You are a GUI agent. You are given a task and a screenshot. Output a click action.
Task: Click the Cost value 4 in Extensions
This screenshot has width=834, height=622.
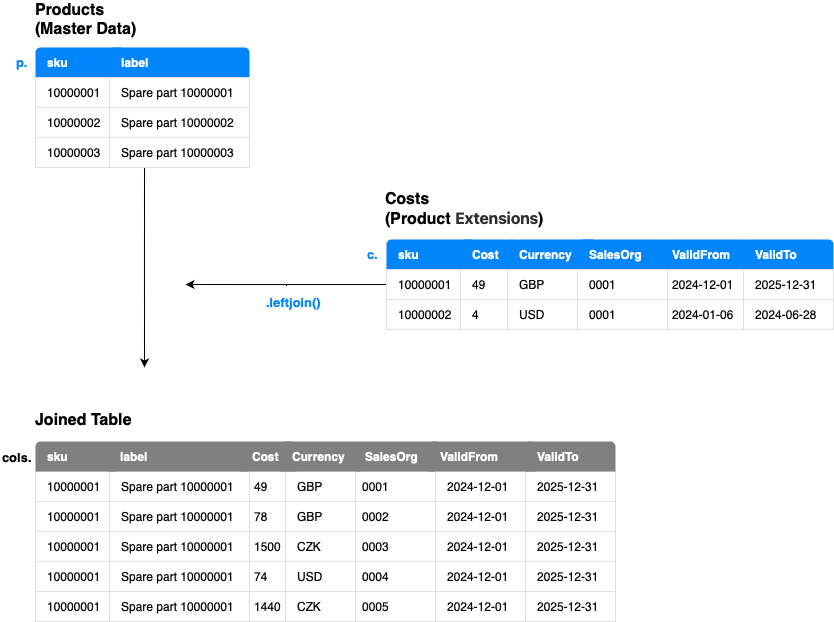[478, 315]
